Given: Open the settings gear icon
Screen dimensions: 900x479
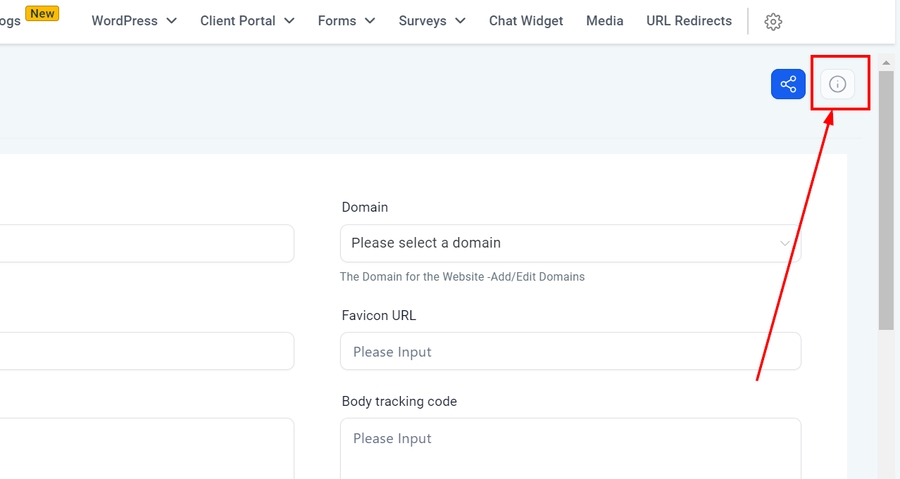Looking at the screenshot, I should pyautogui.click(x=773, y=21).
